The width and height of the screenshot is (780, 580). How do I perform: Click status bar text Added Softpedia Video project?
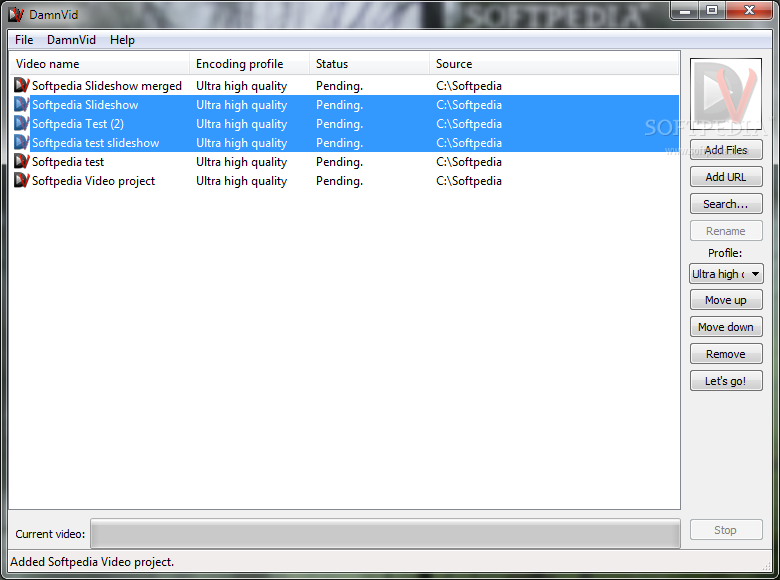[92, 562]
